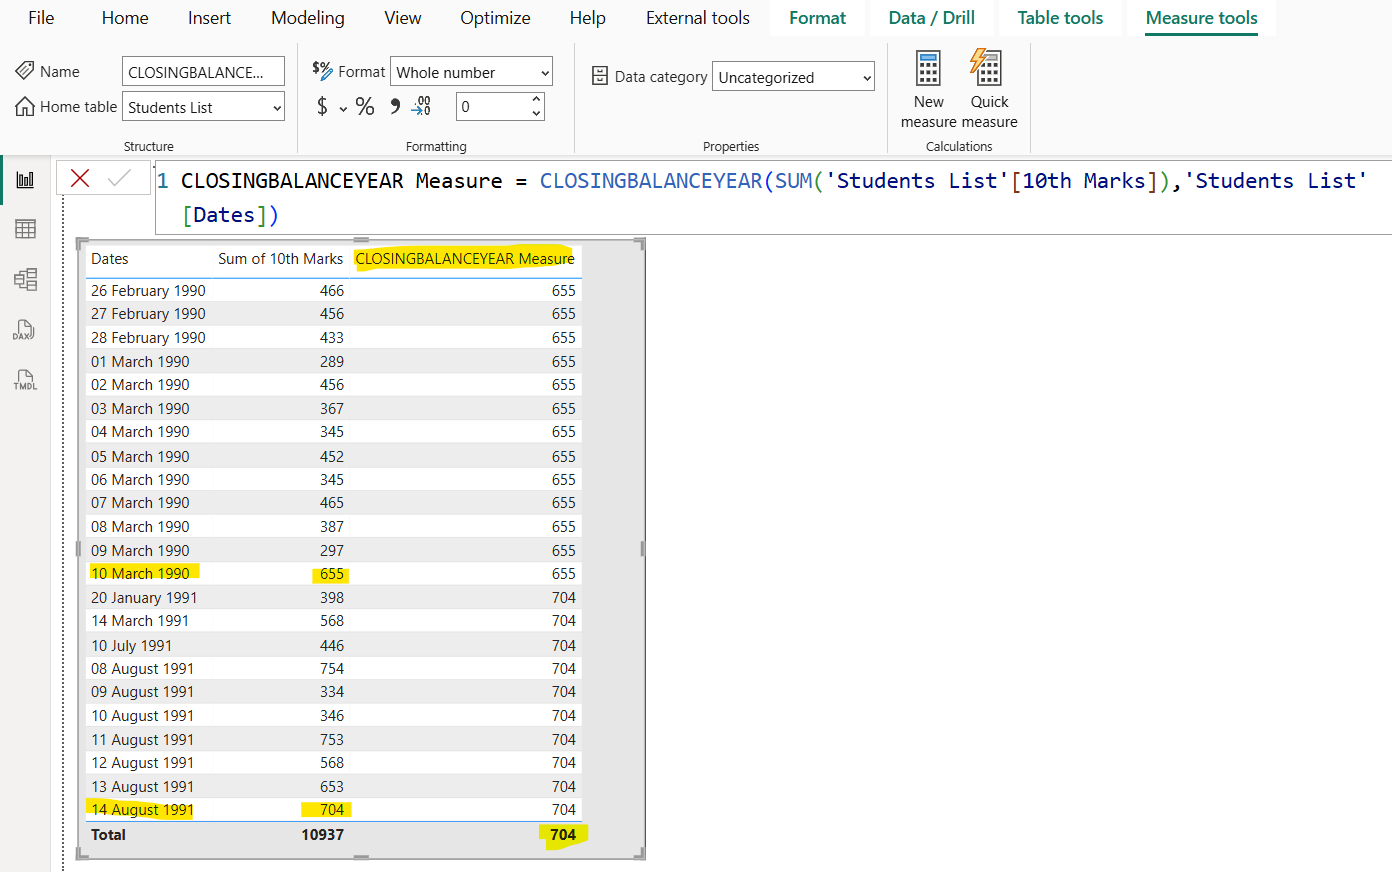
Task: Click inside the measure Name field
Action: tap(203, 71)
